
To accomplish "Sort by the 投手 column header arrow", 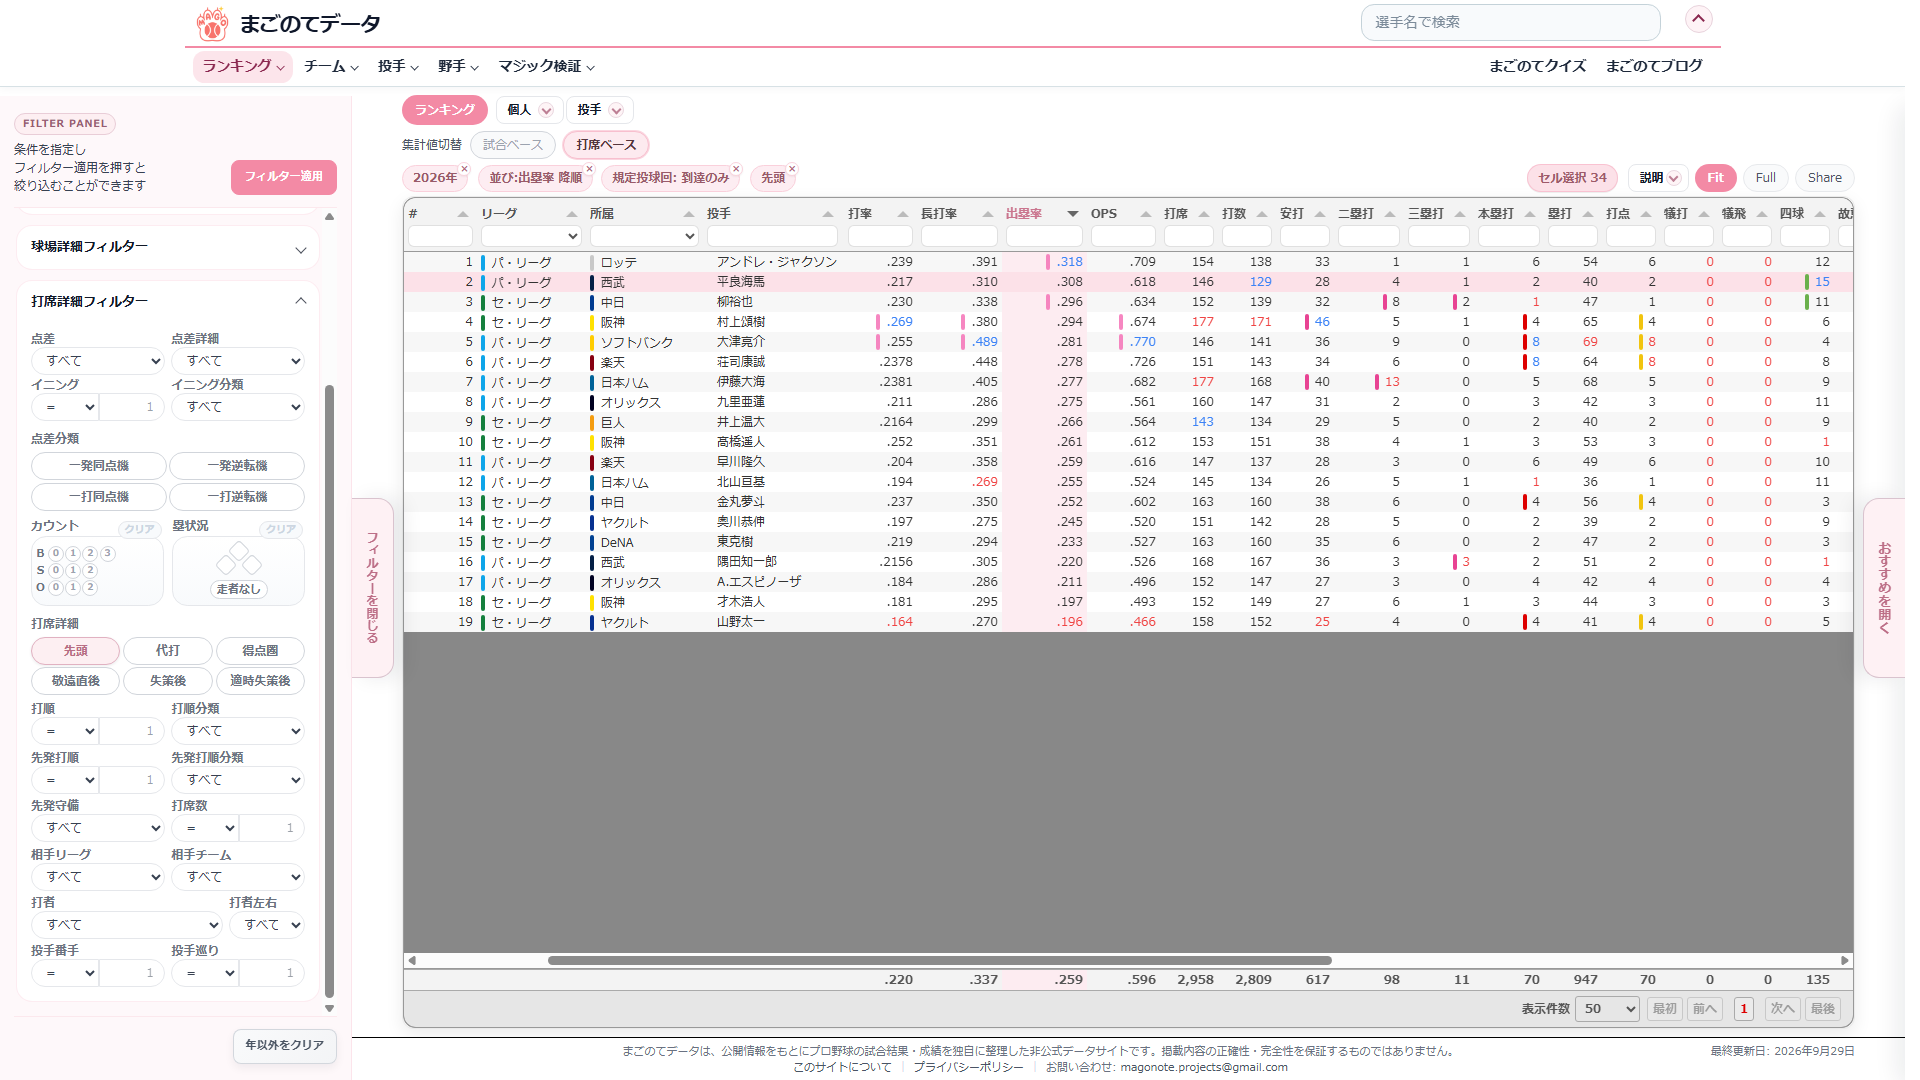I will (828, 214).
